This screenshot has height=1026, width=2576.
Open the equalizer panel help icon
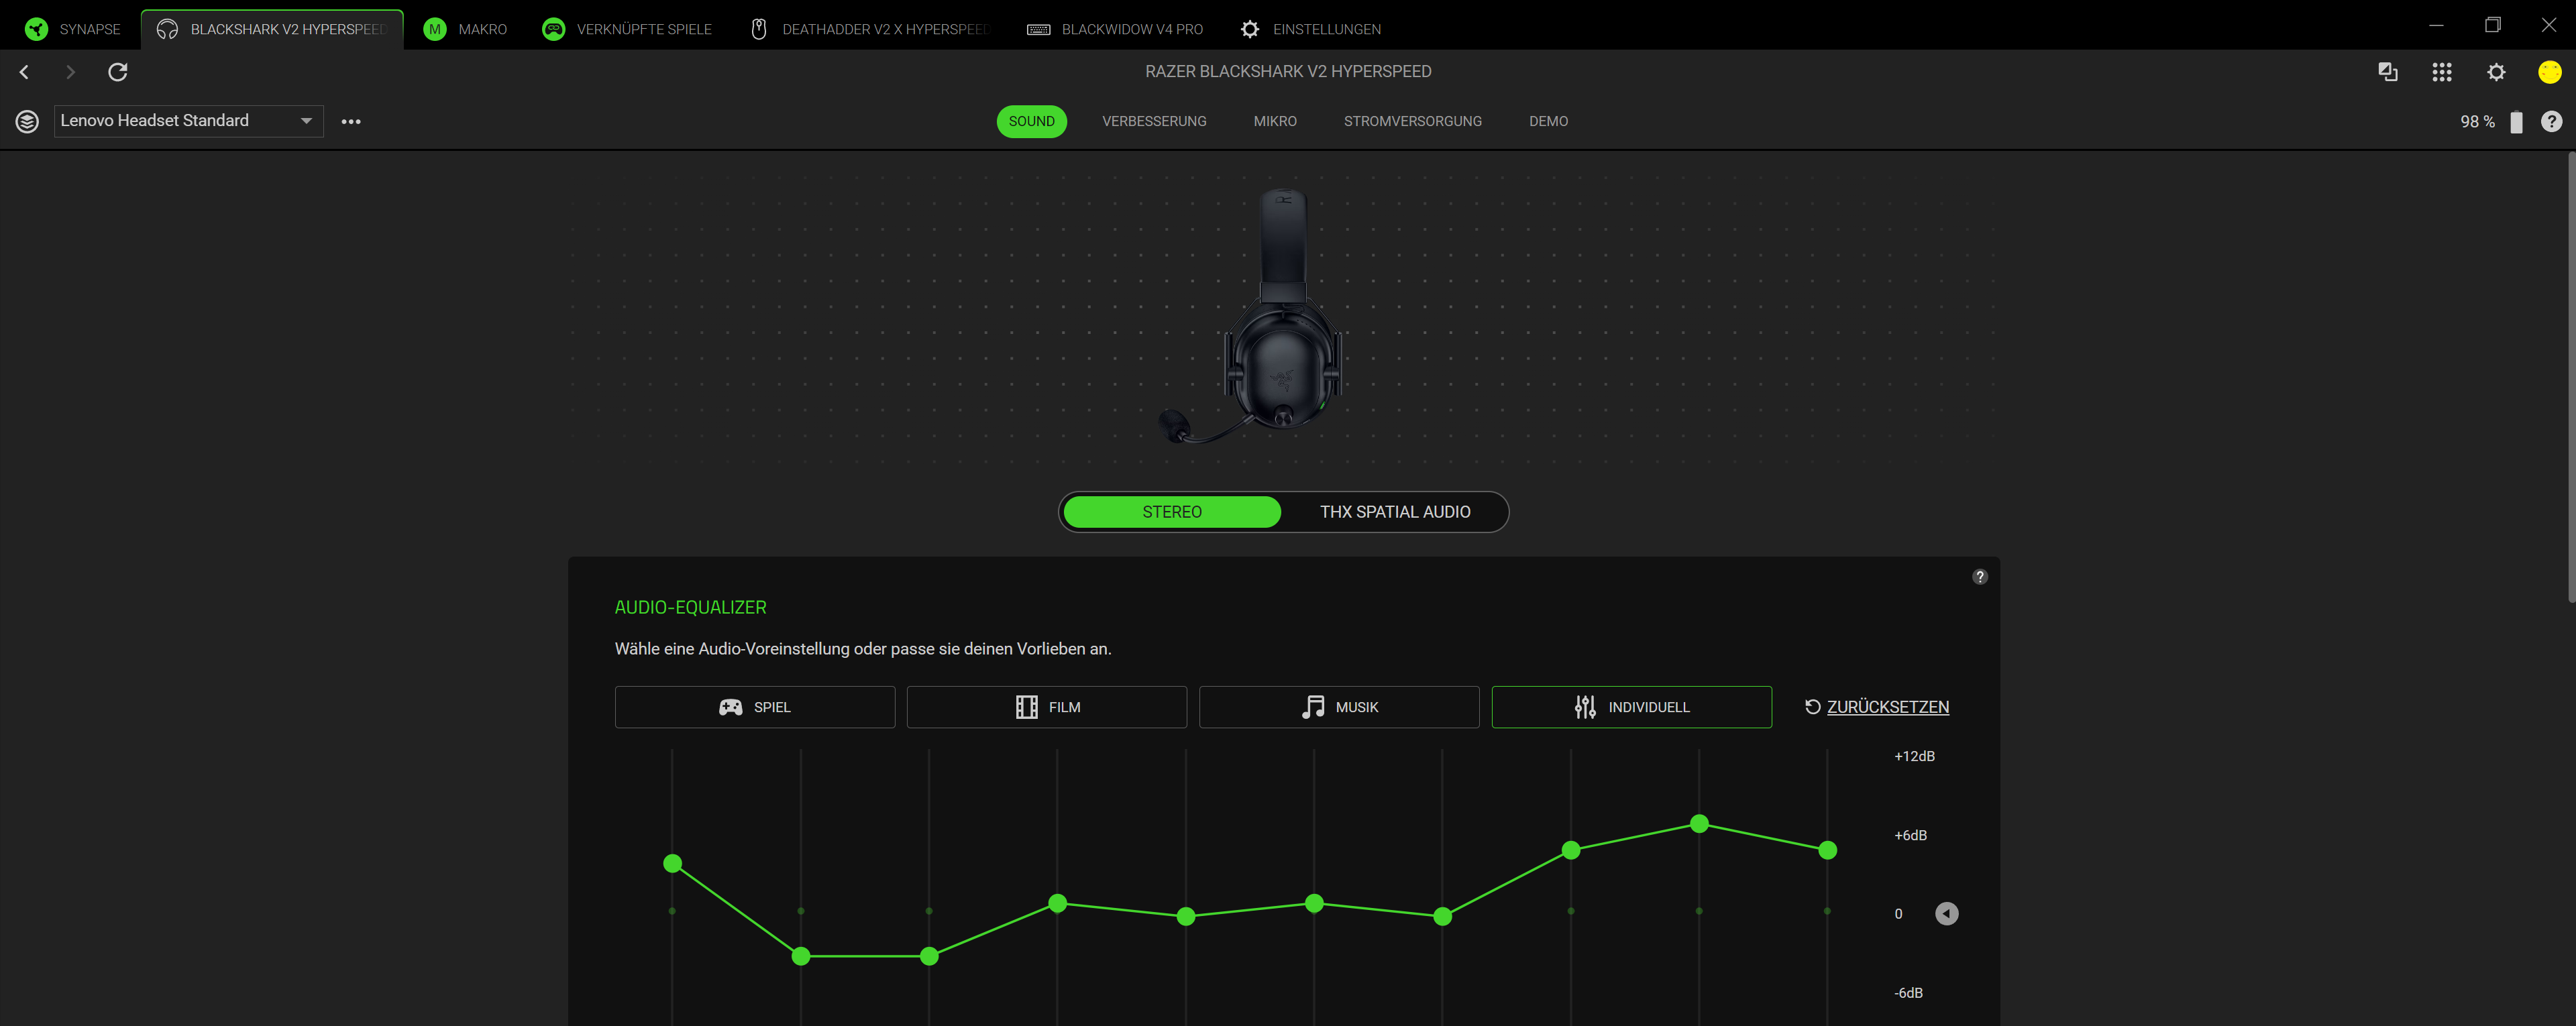coord(1979,577)
